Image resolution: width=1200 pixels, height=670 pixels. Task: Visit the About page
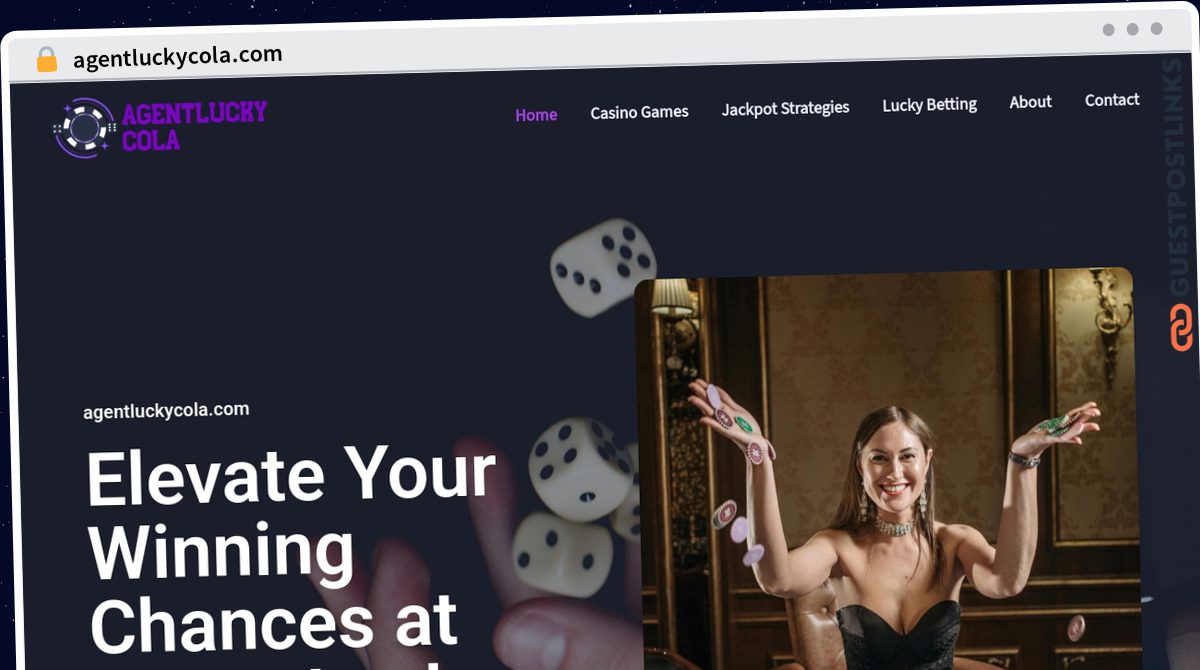click(1030, 102)
